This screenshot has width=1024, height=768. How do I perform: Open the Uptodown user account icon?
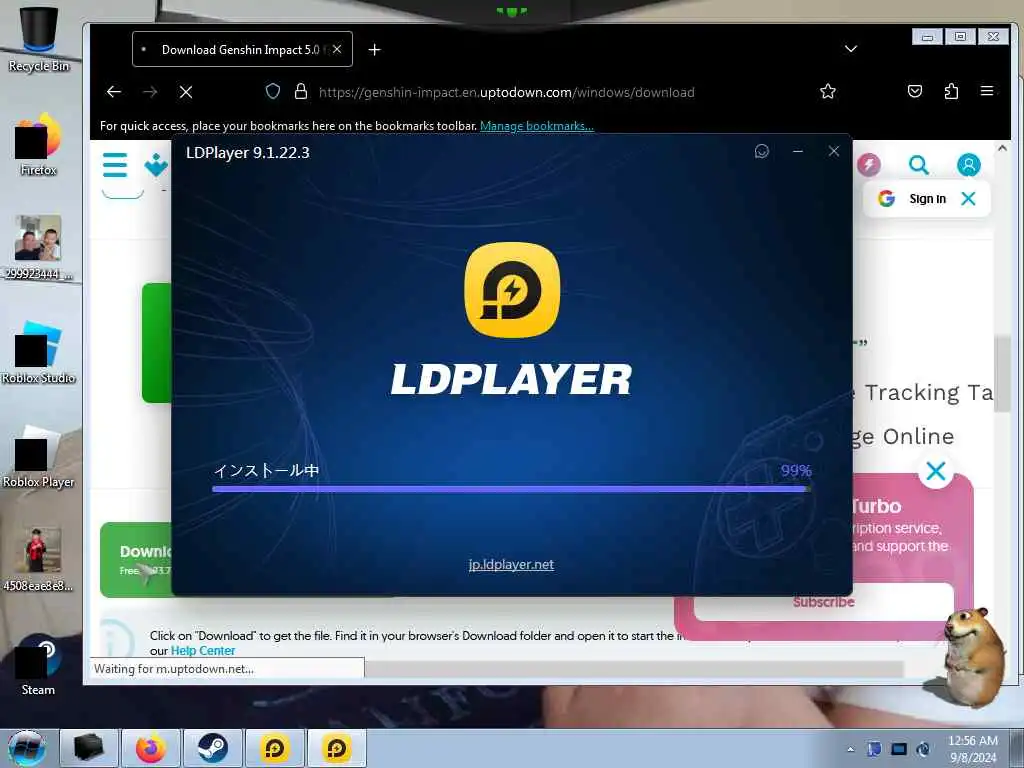pos(968,165)
